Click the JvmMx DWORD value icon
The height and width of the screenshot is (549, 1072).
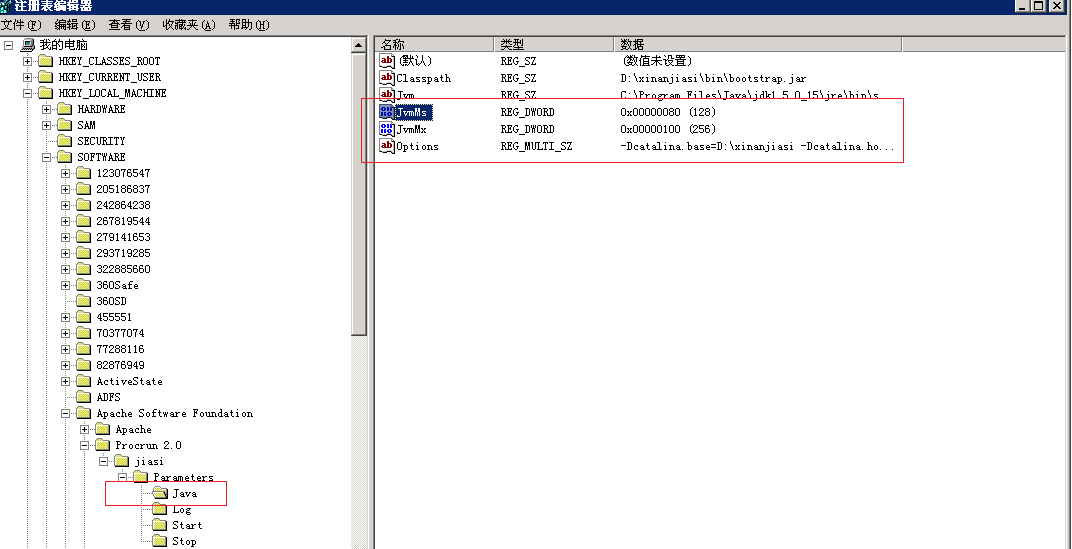coord(387,129)
